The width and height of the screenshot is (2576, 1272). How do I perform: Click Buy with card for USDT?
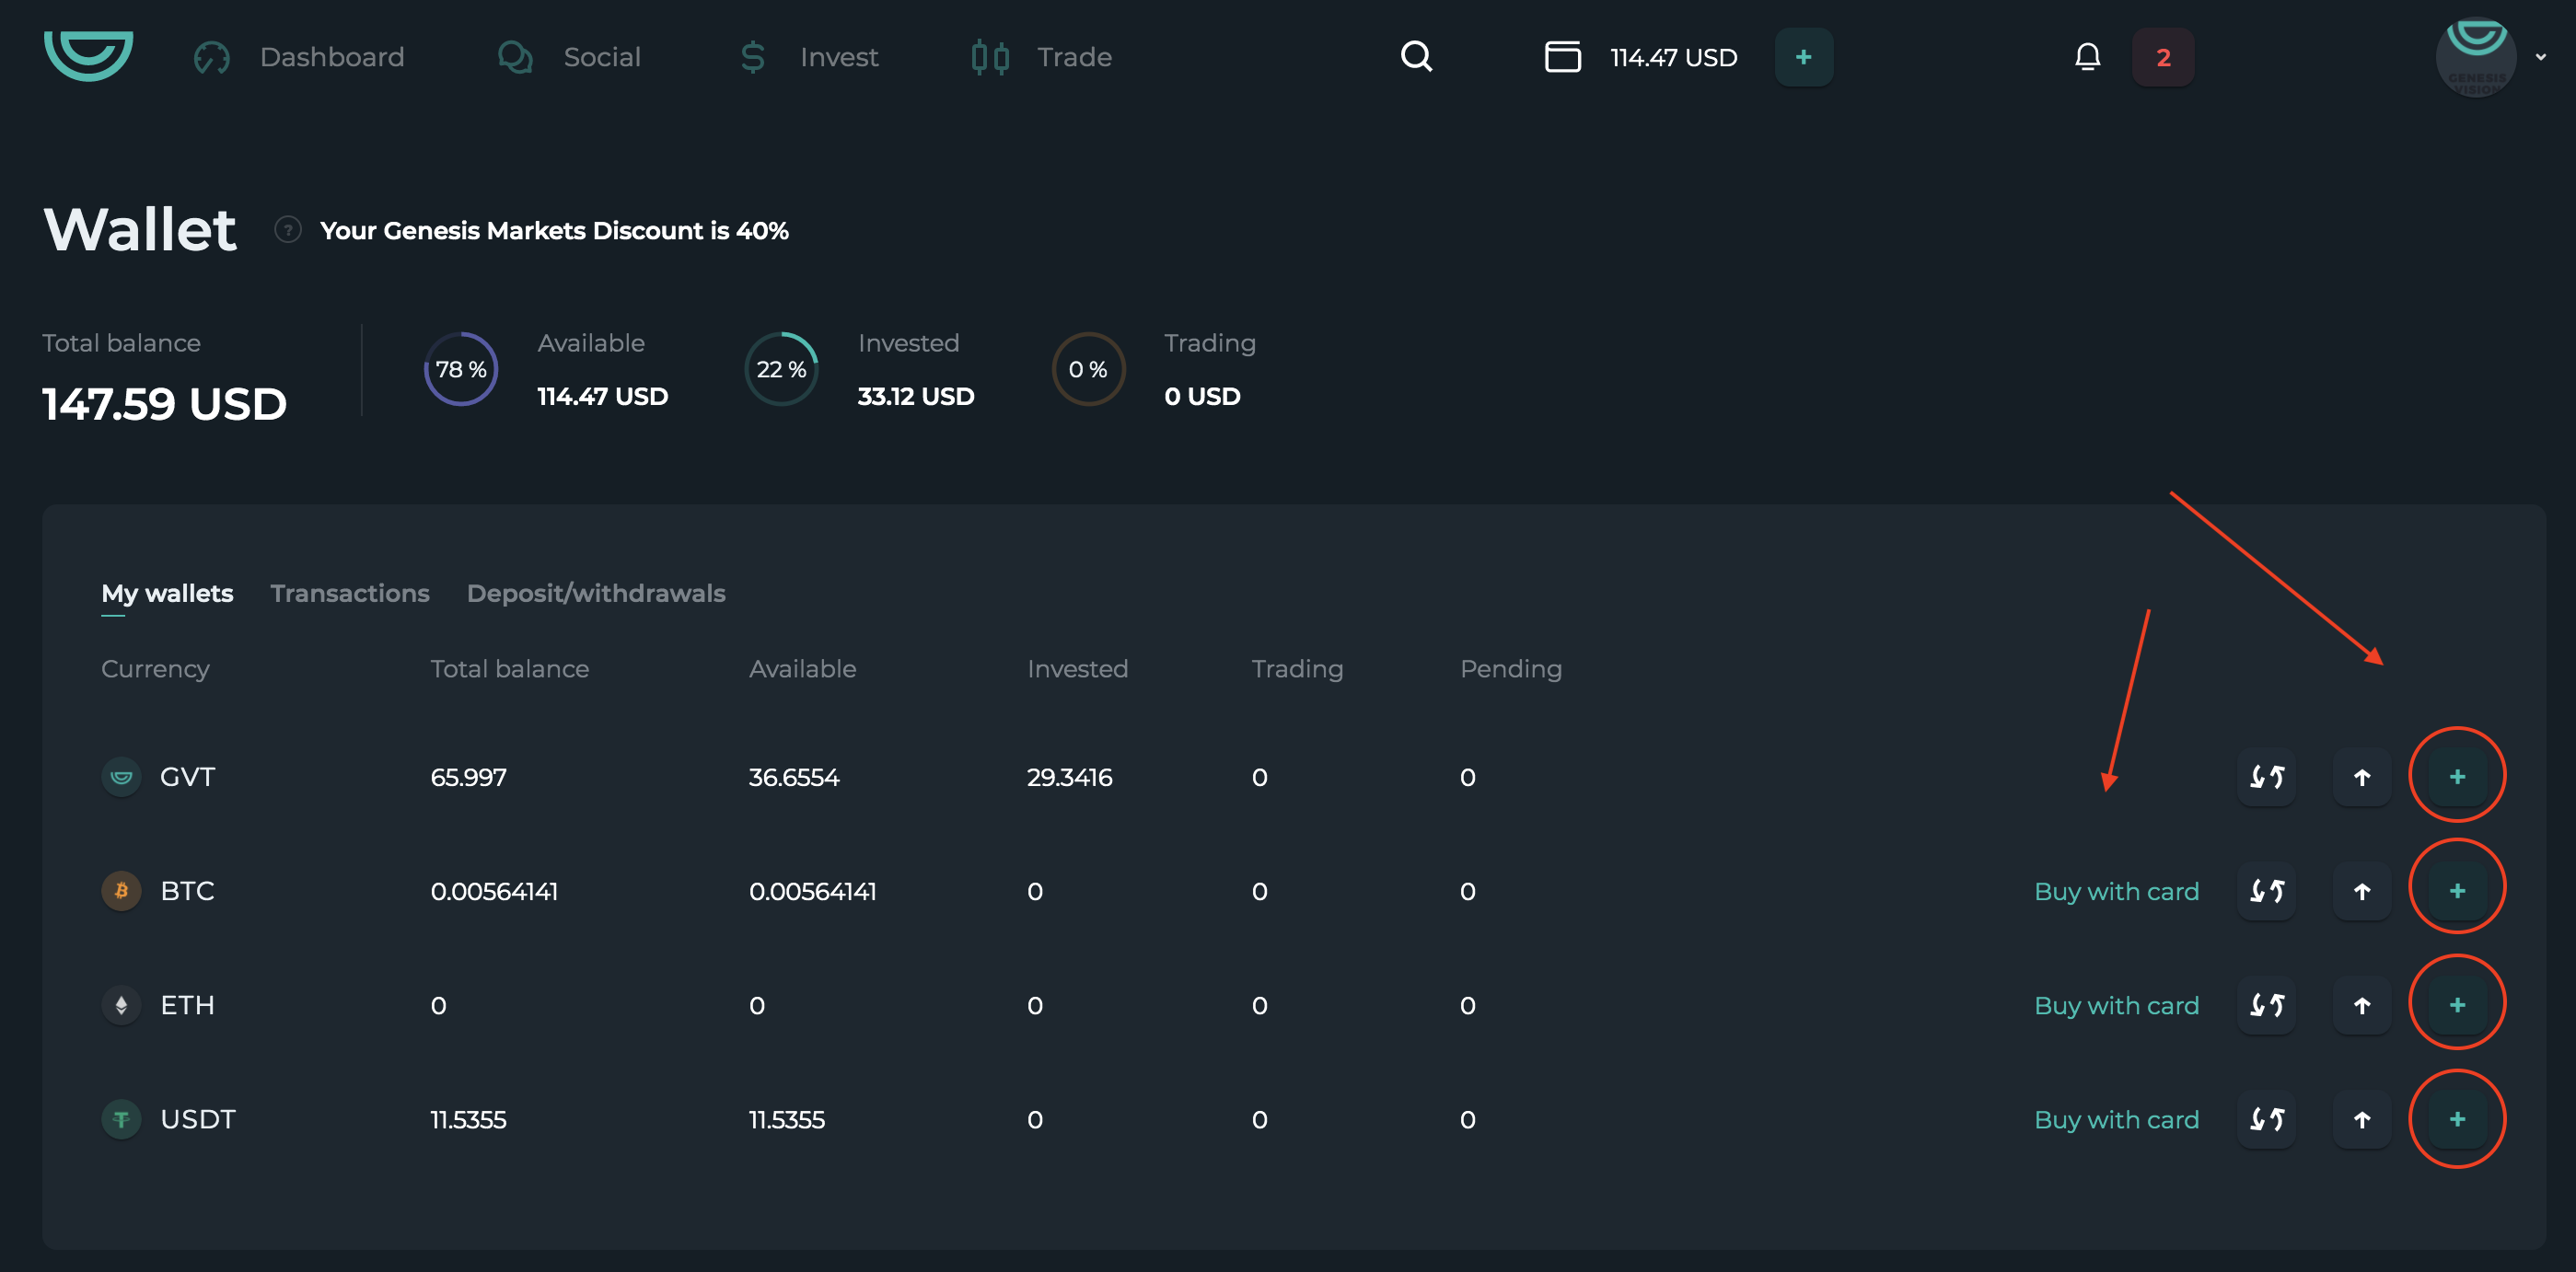[2116, 1119]
